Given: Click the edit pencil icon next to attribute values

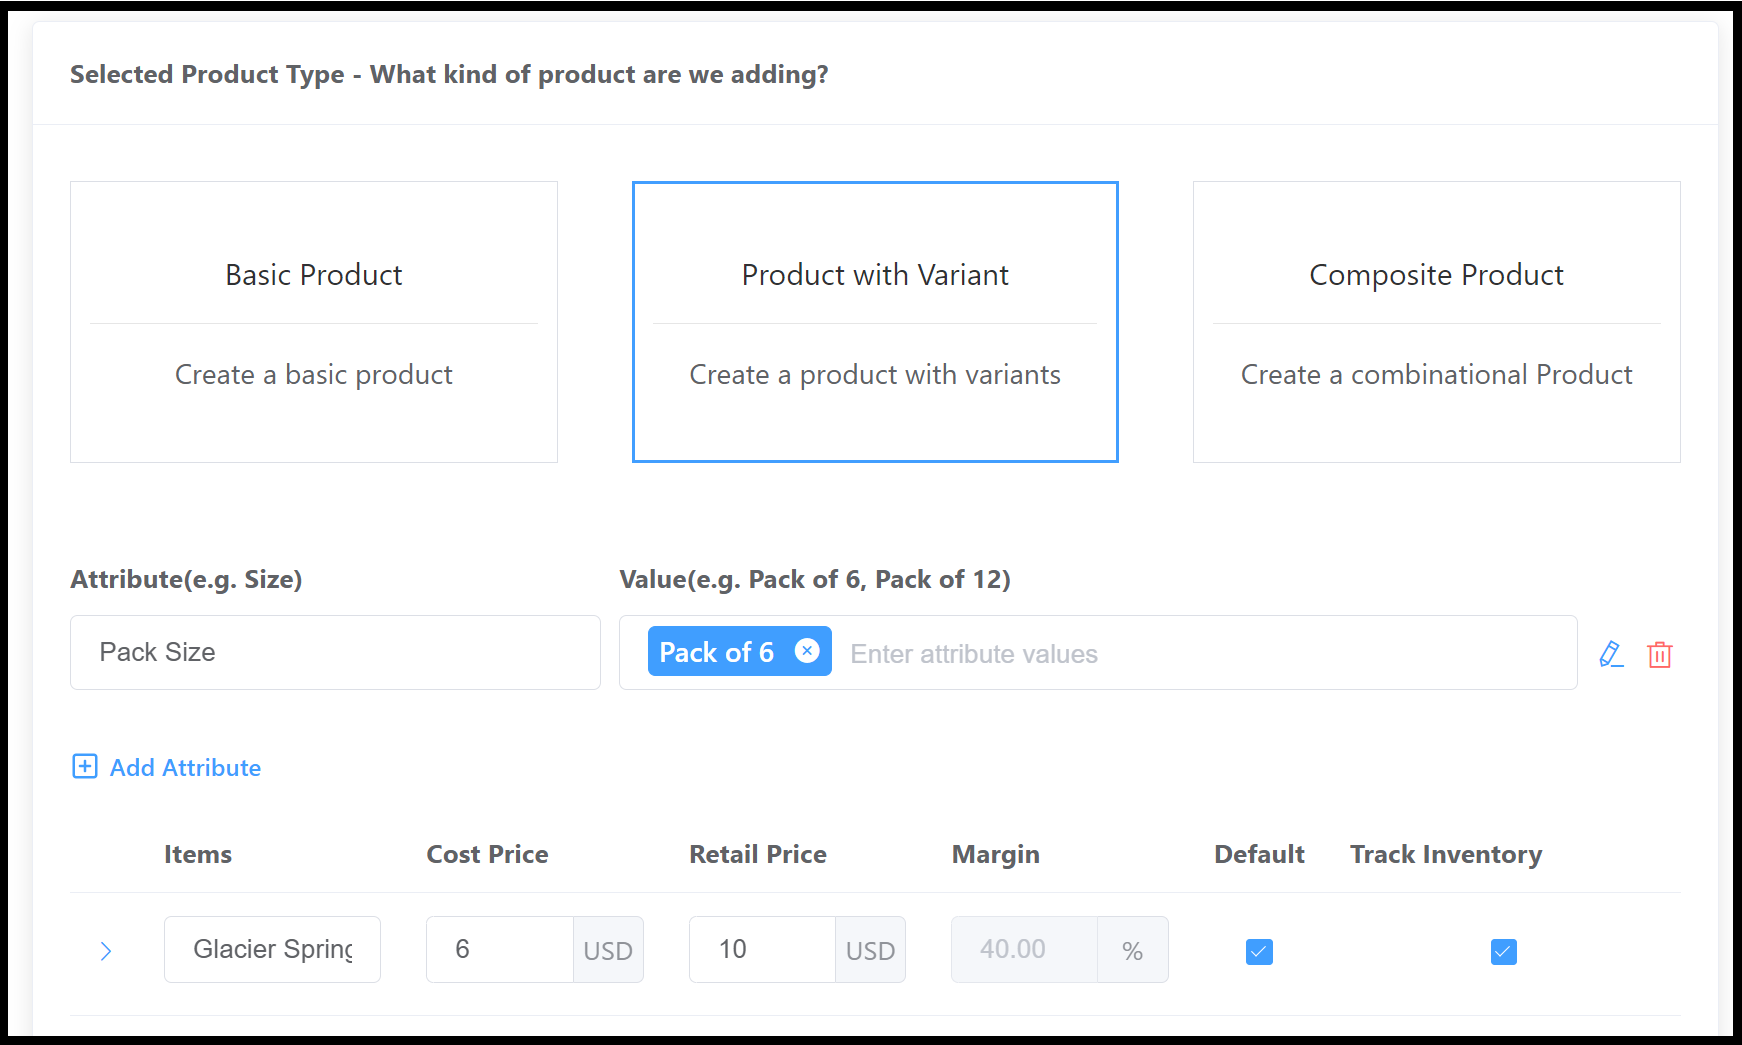Looking at the screenshot, I should (x=1611, y=655).
